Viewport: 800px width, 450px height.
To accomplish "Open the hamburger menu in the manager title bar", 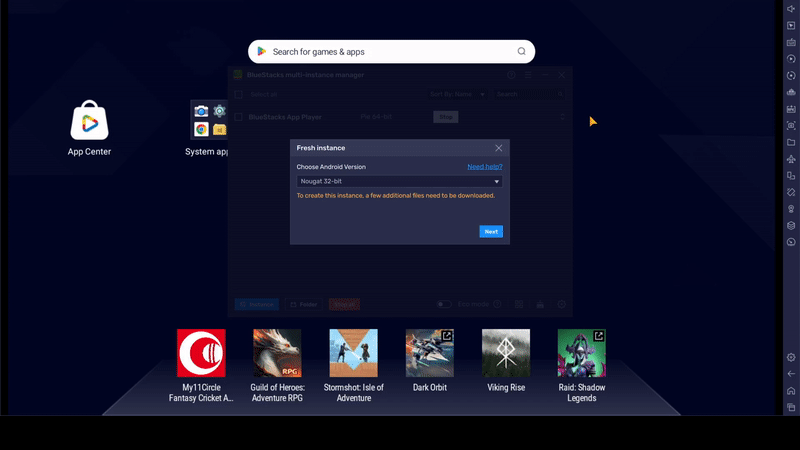I will tap(528, 75).
